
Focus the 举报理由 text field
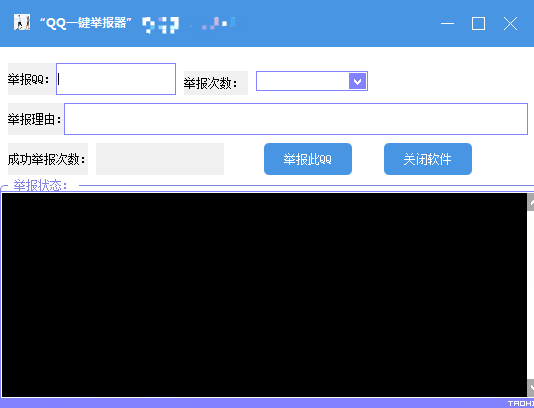296,119
